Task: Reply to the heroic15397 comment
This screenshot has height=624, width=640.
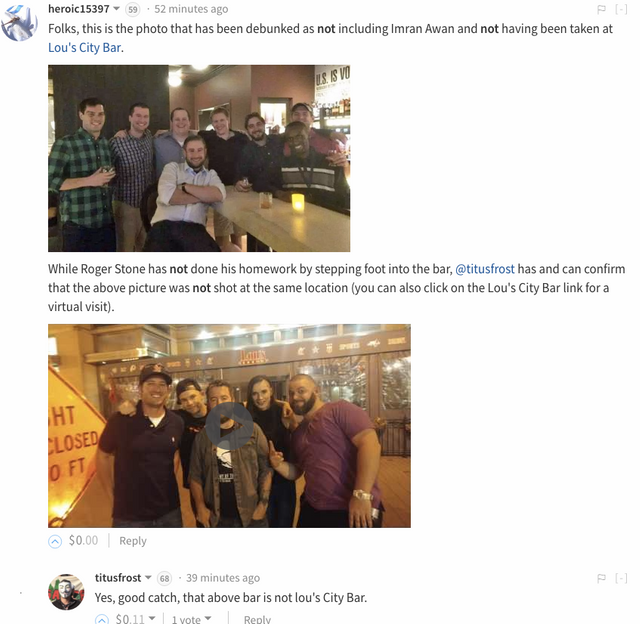Action: 133,541
